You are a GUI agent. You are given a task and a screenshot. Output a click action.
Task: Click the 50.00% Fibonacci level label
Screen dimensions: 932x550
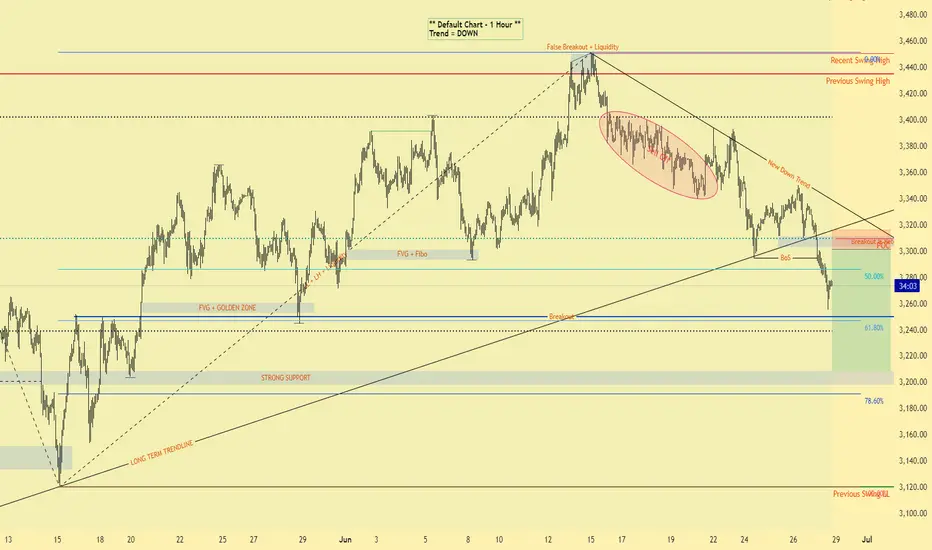pos(874,276)
